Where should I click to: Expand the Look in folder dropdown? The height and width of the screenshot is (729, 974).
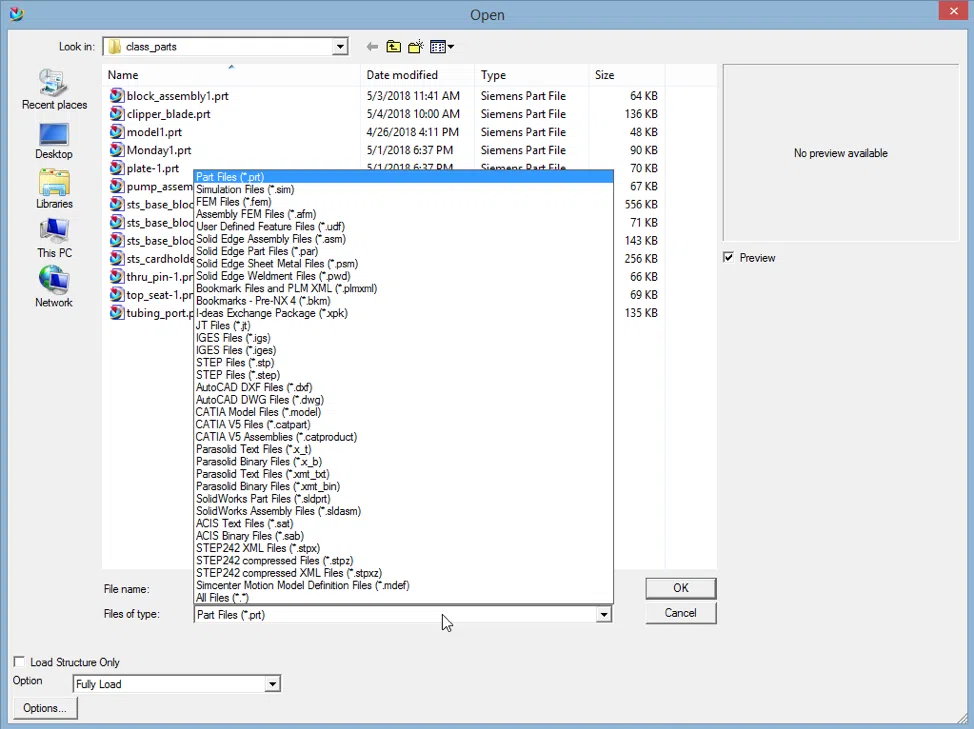[340, 47]
